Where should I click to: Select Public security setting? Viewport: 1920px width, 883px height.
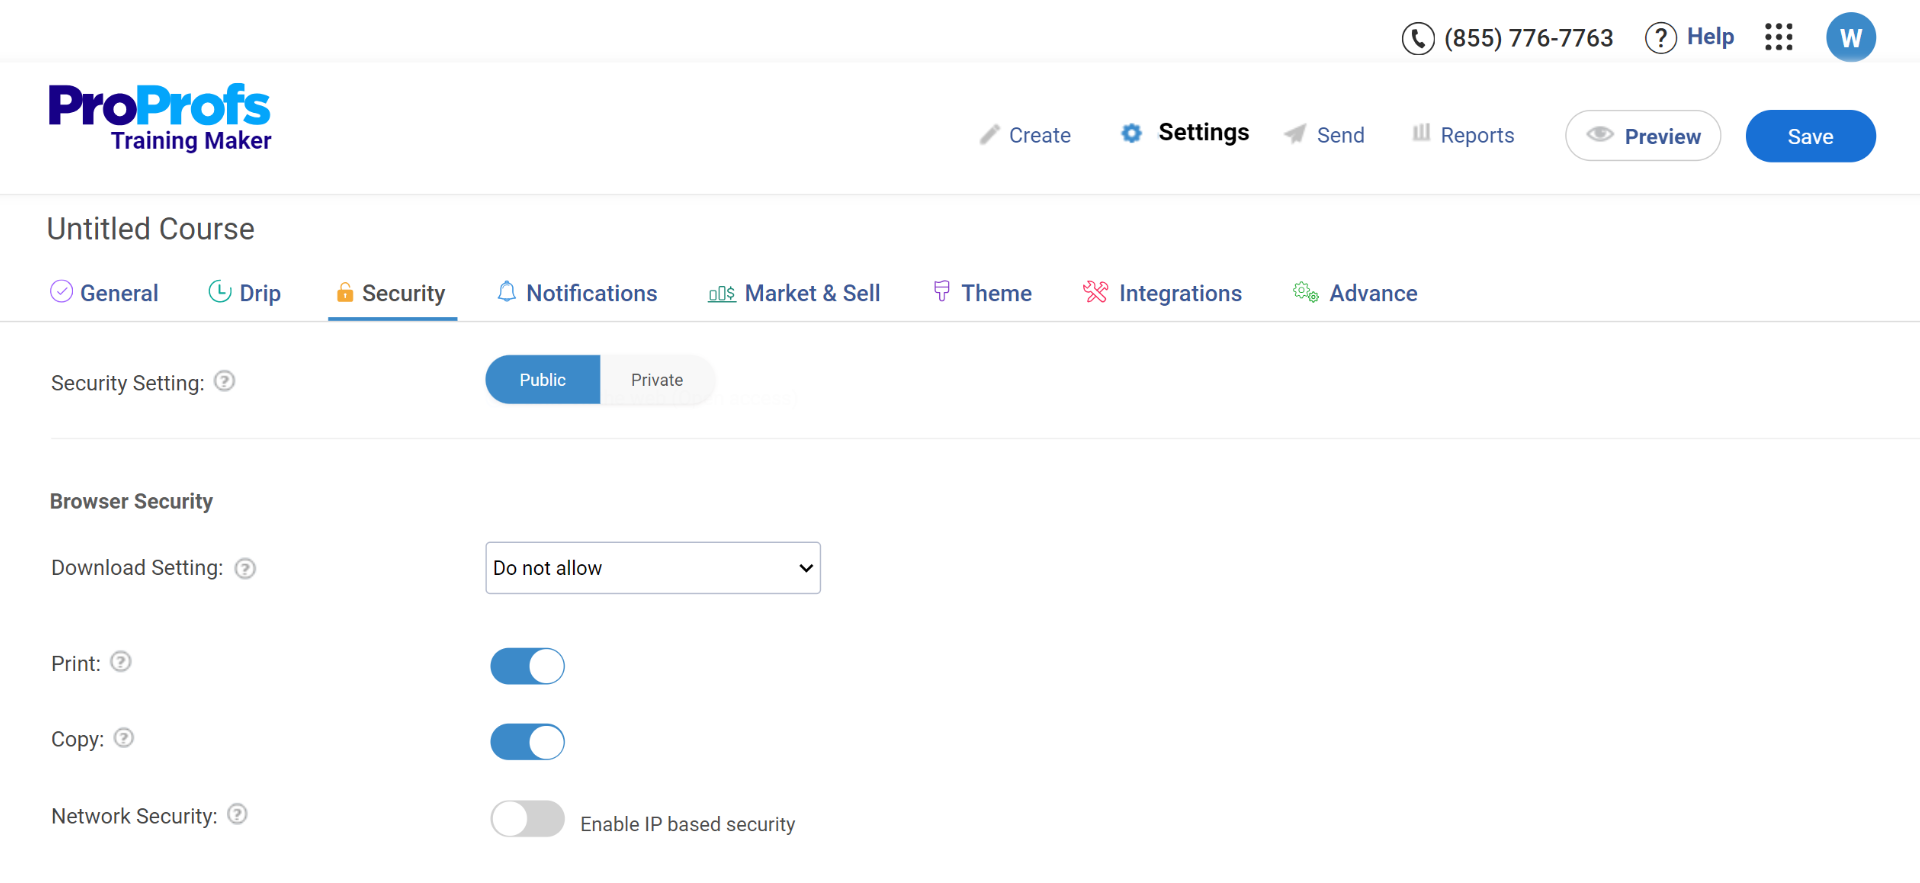(x=543, y=380)
